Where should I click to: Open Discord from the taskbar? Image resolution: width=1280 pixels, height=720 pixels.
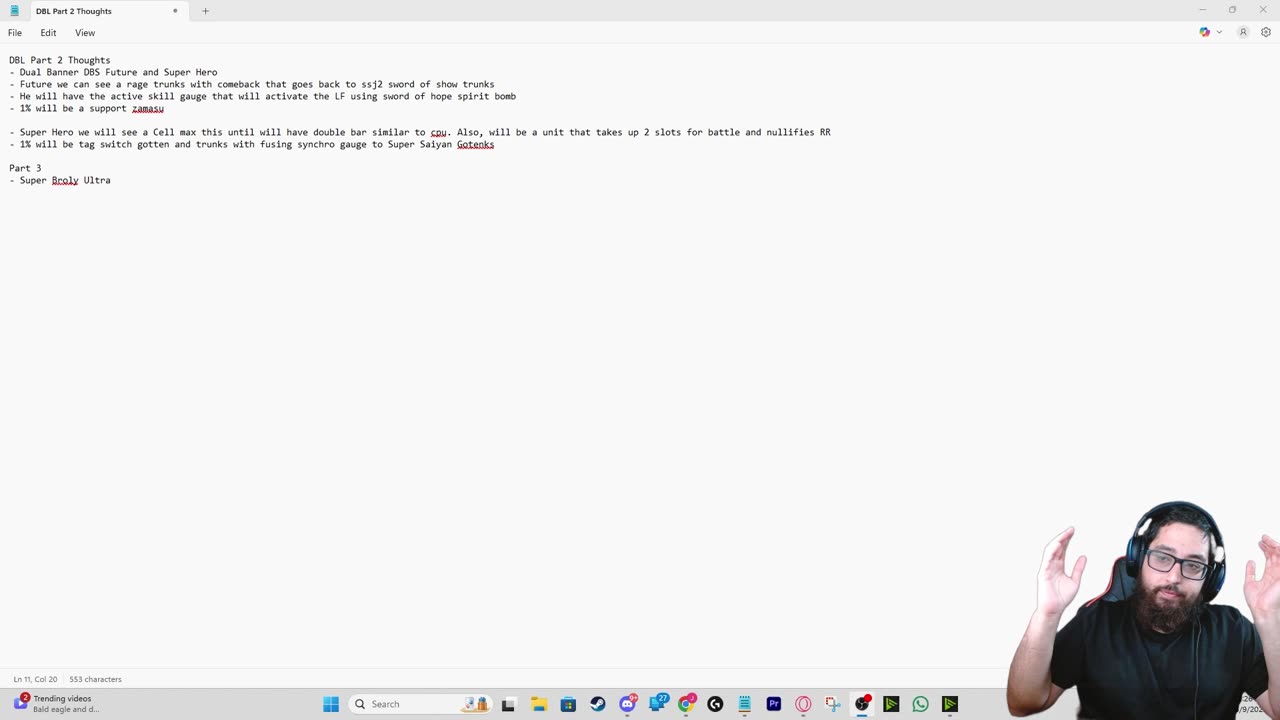tap(627, 704)
